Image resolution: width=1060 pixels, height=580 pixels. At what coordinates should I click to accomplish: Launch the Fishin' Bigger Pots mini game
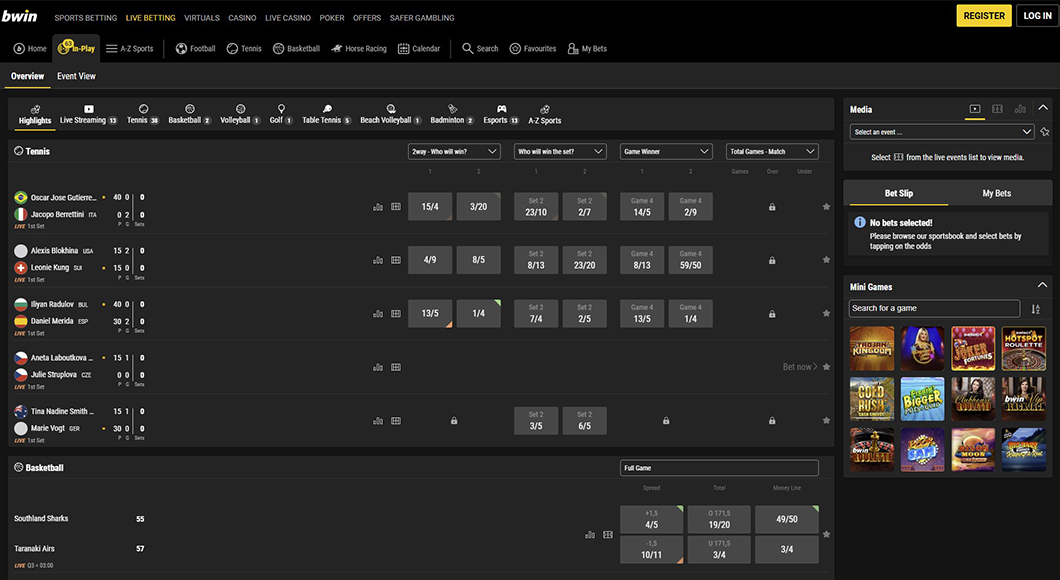click(923, 400)
